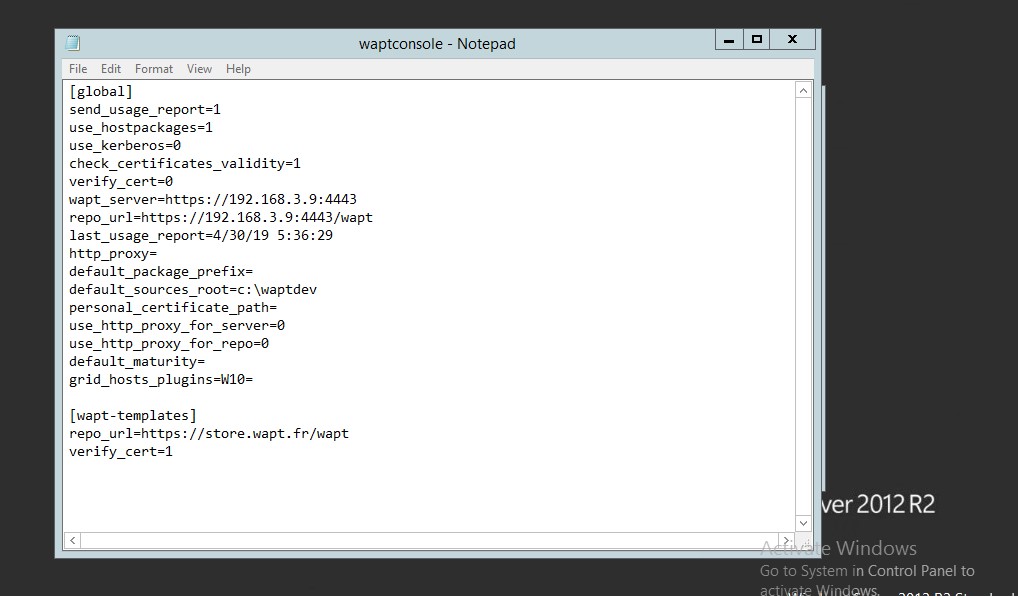Open the View menu
Image resolution: width=1018 pixels, height=596 pixels.
199,69
